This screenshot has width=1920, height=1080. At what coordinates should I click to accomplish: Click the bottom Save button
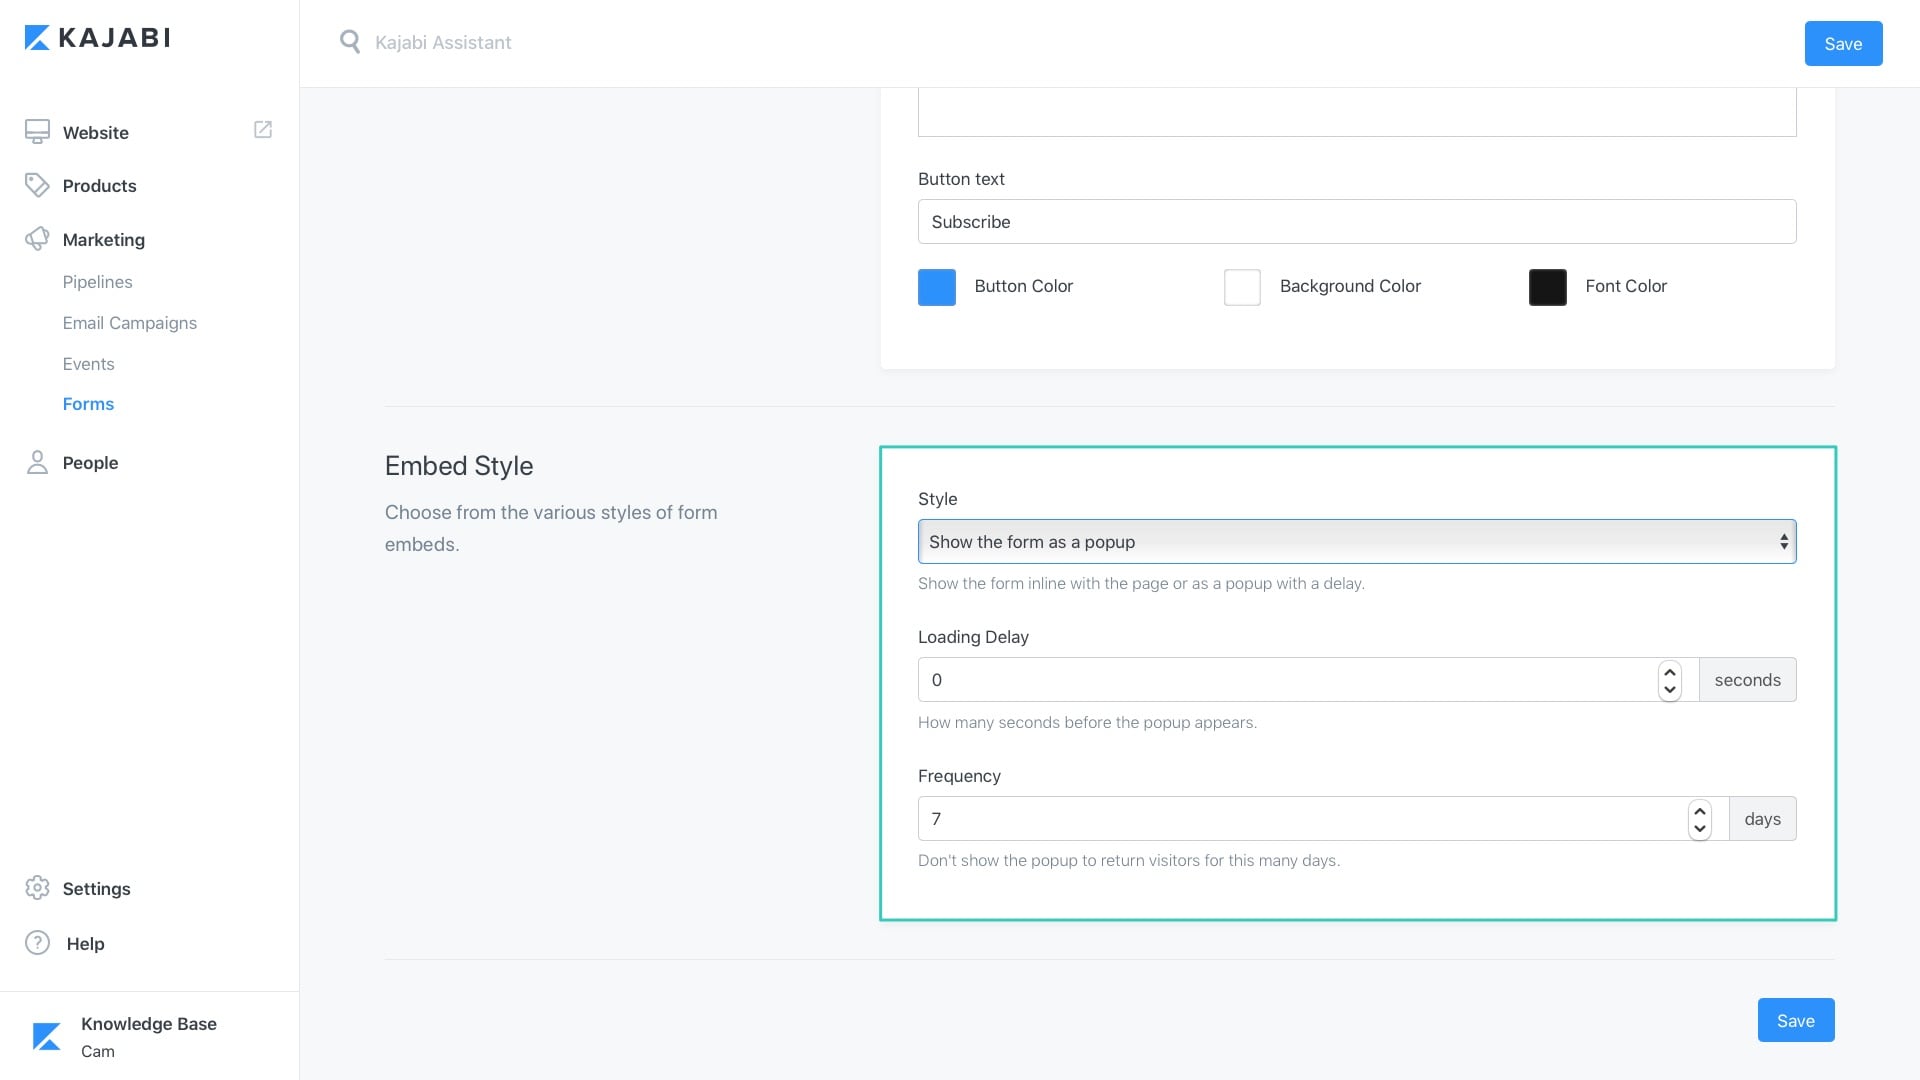1795,1020
